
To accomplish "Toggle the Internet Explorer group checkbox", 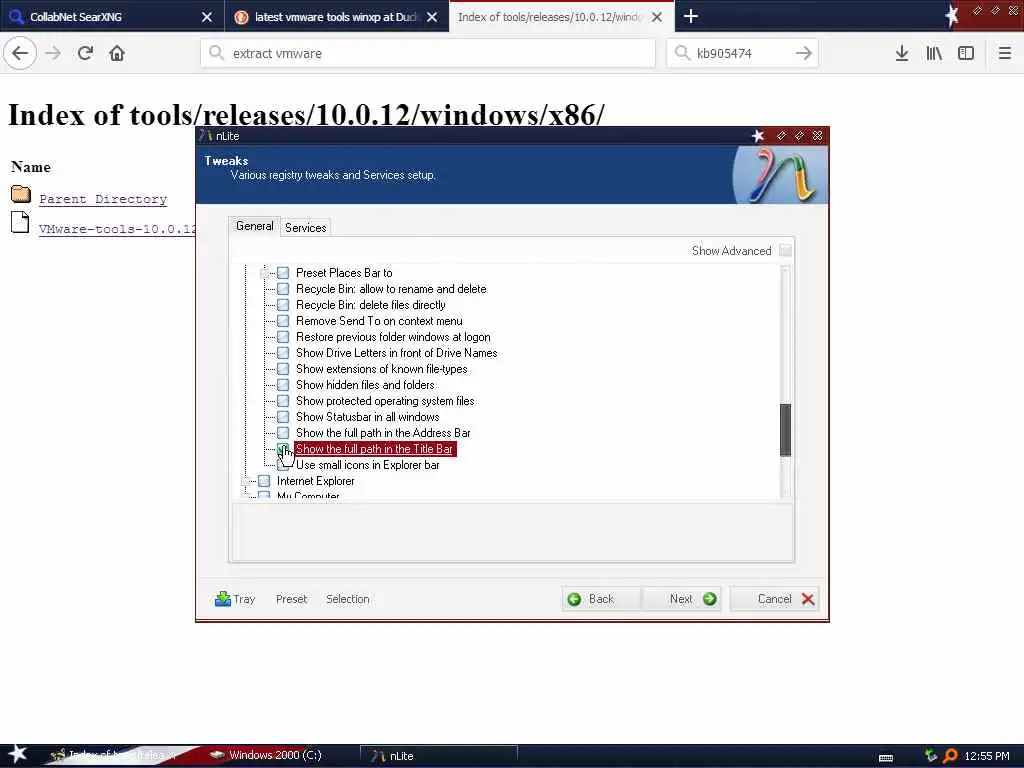I will coord(264,481).
